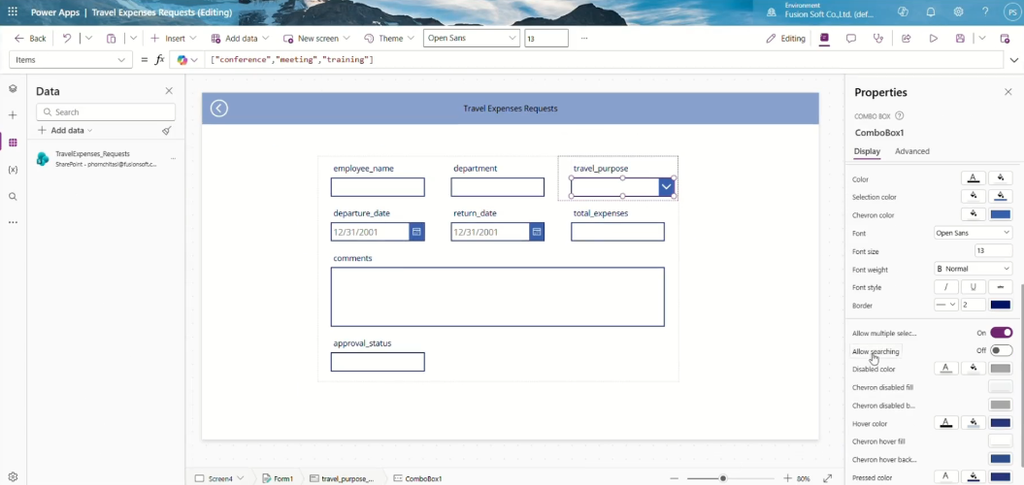Toggle italic font style

pyautogui.click(x=946, y=287)
